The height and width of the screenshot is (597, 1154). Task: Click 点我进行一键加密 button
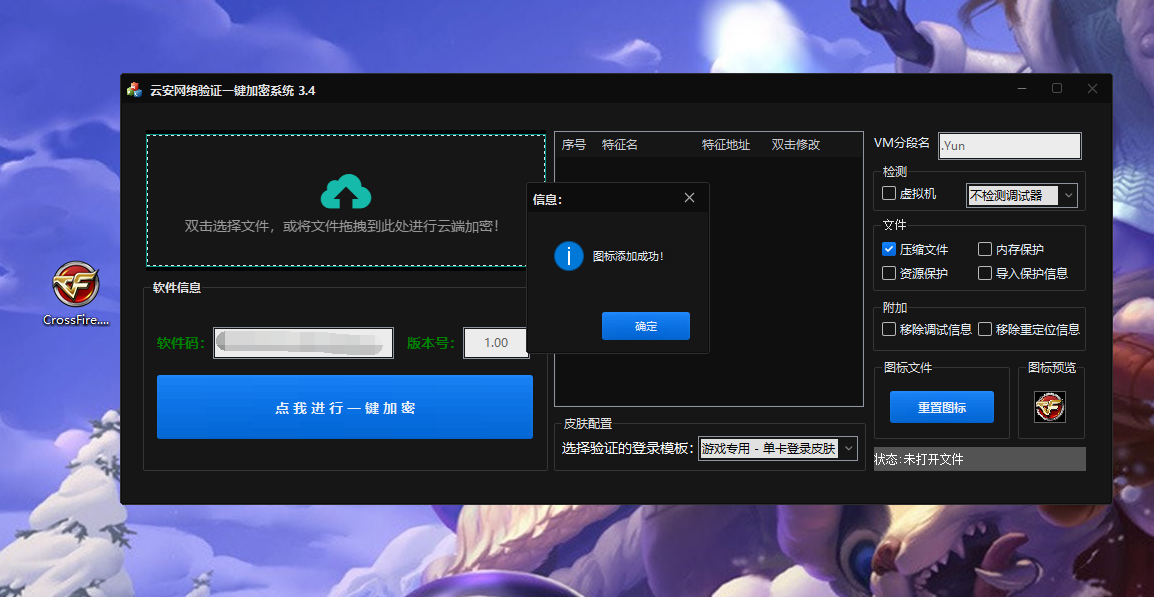[344, 407]
